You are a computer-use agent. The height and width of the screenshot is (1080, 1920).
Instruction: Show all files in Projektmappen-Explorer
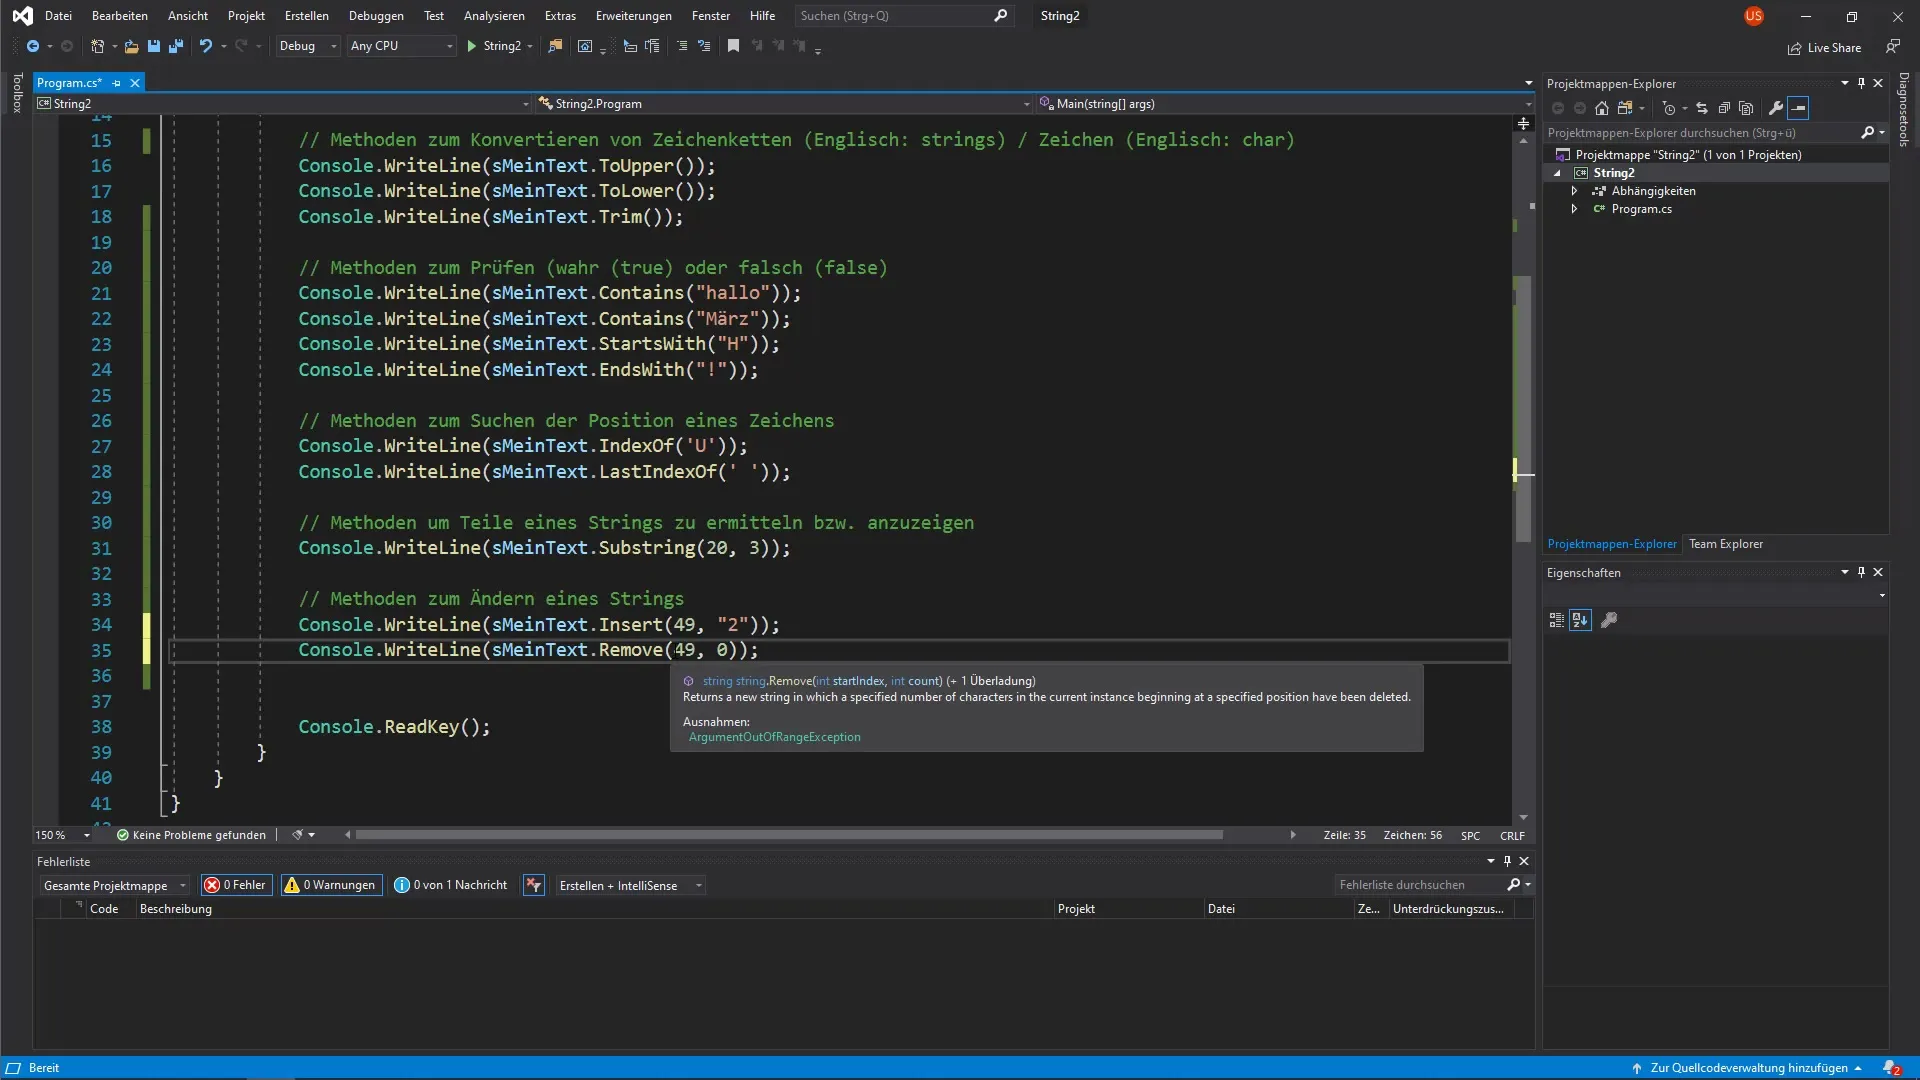[x=1746, y=108]
